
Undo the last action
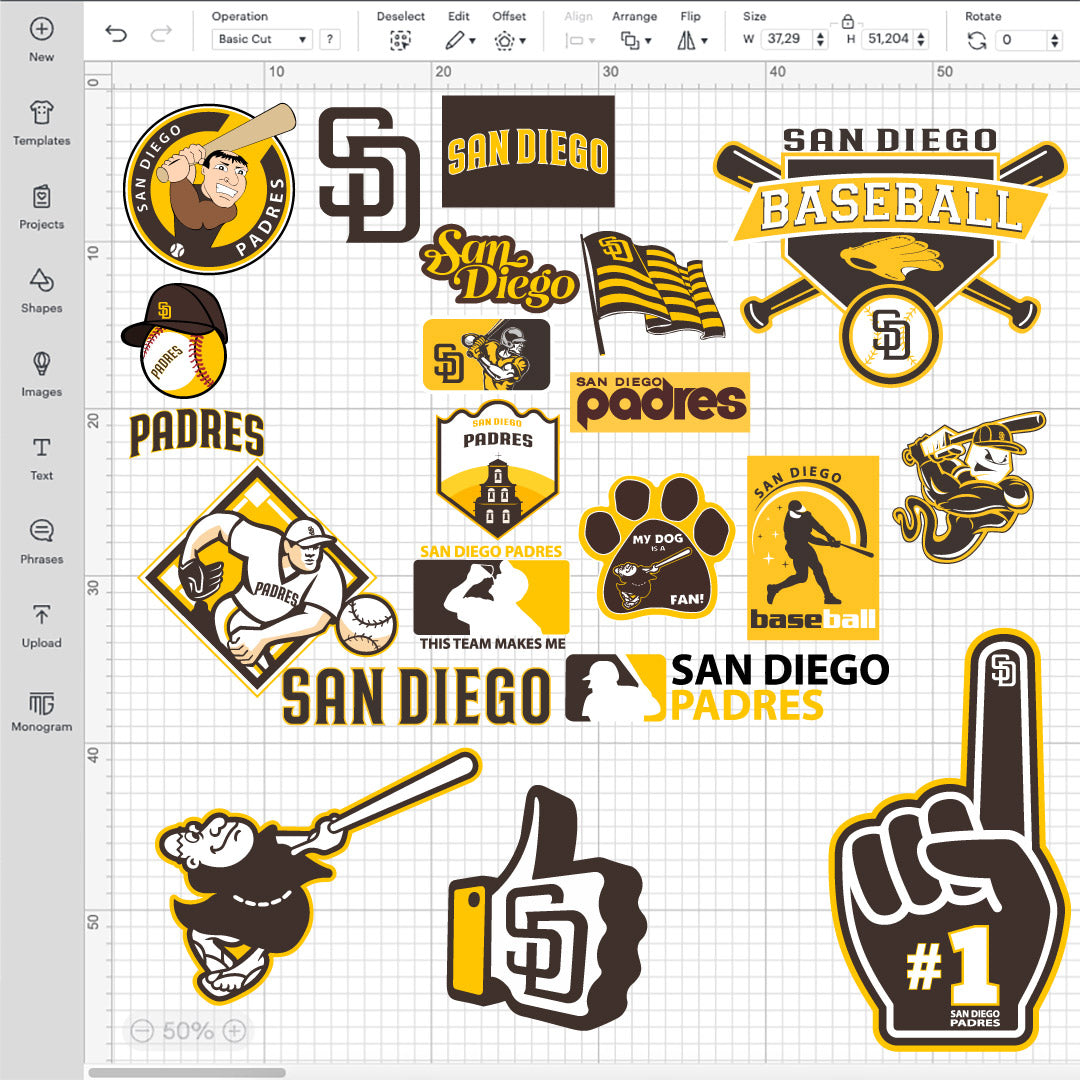tap(117, 36)
